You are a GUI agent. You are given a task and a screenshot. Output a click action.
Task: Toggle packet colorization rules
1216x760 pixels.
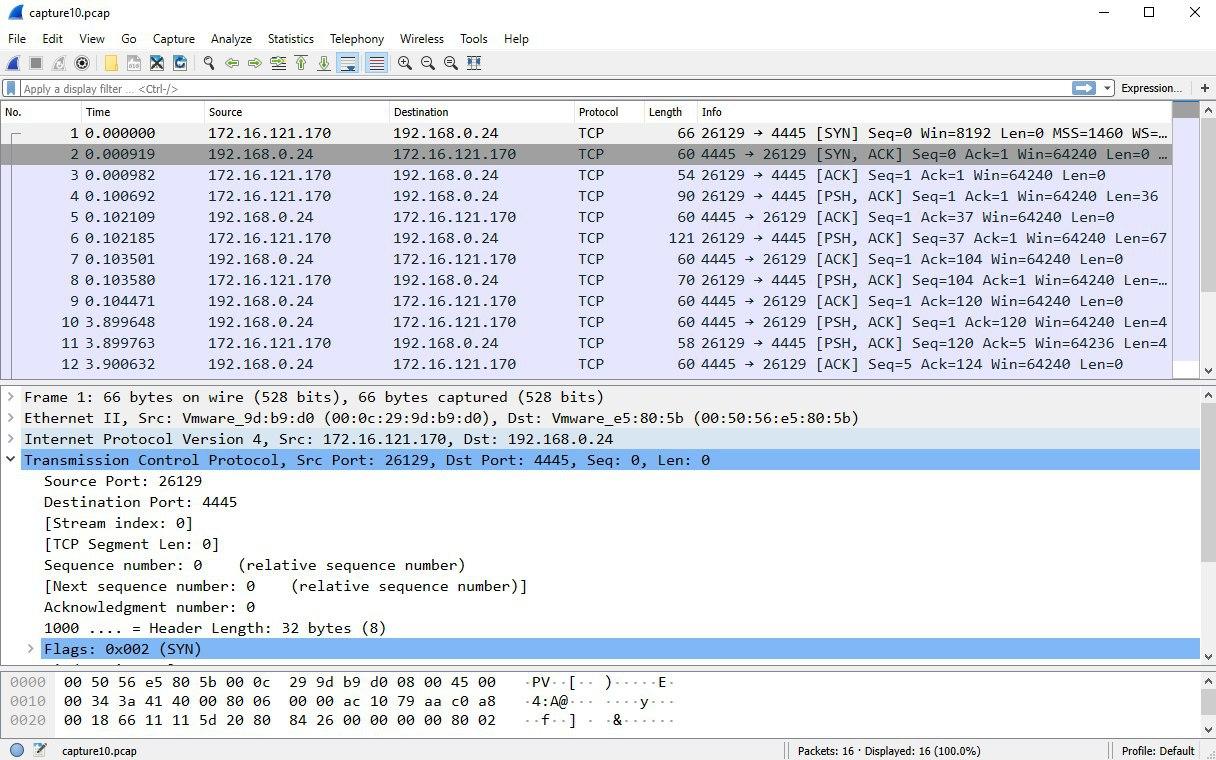[x=376, y=63]
